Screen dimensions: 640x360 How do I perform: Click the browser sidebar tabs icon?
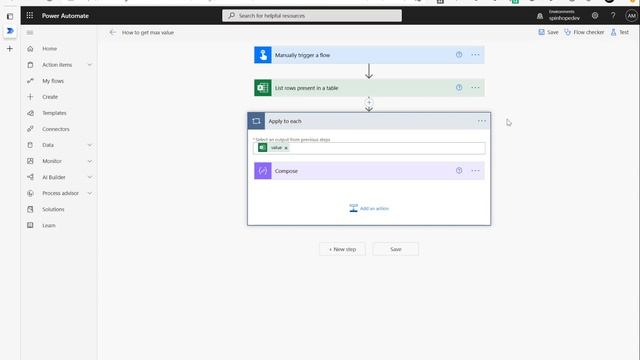(10, 16)
